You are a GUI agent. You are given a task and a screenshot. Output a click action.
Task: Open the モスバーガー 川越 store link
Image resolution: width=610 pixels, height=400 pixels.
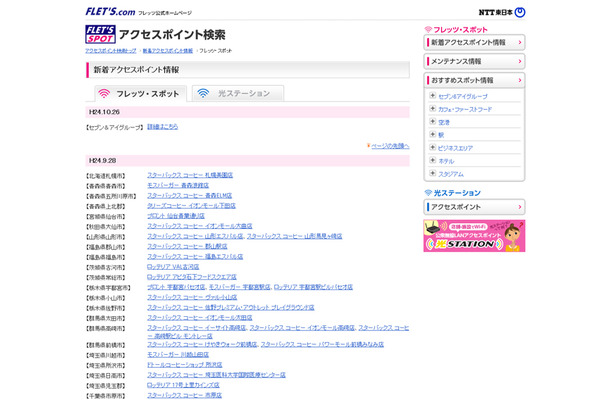tap(178, 354)
